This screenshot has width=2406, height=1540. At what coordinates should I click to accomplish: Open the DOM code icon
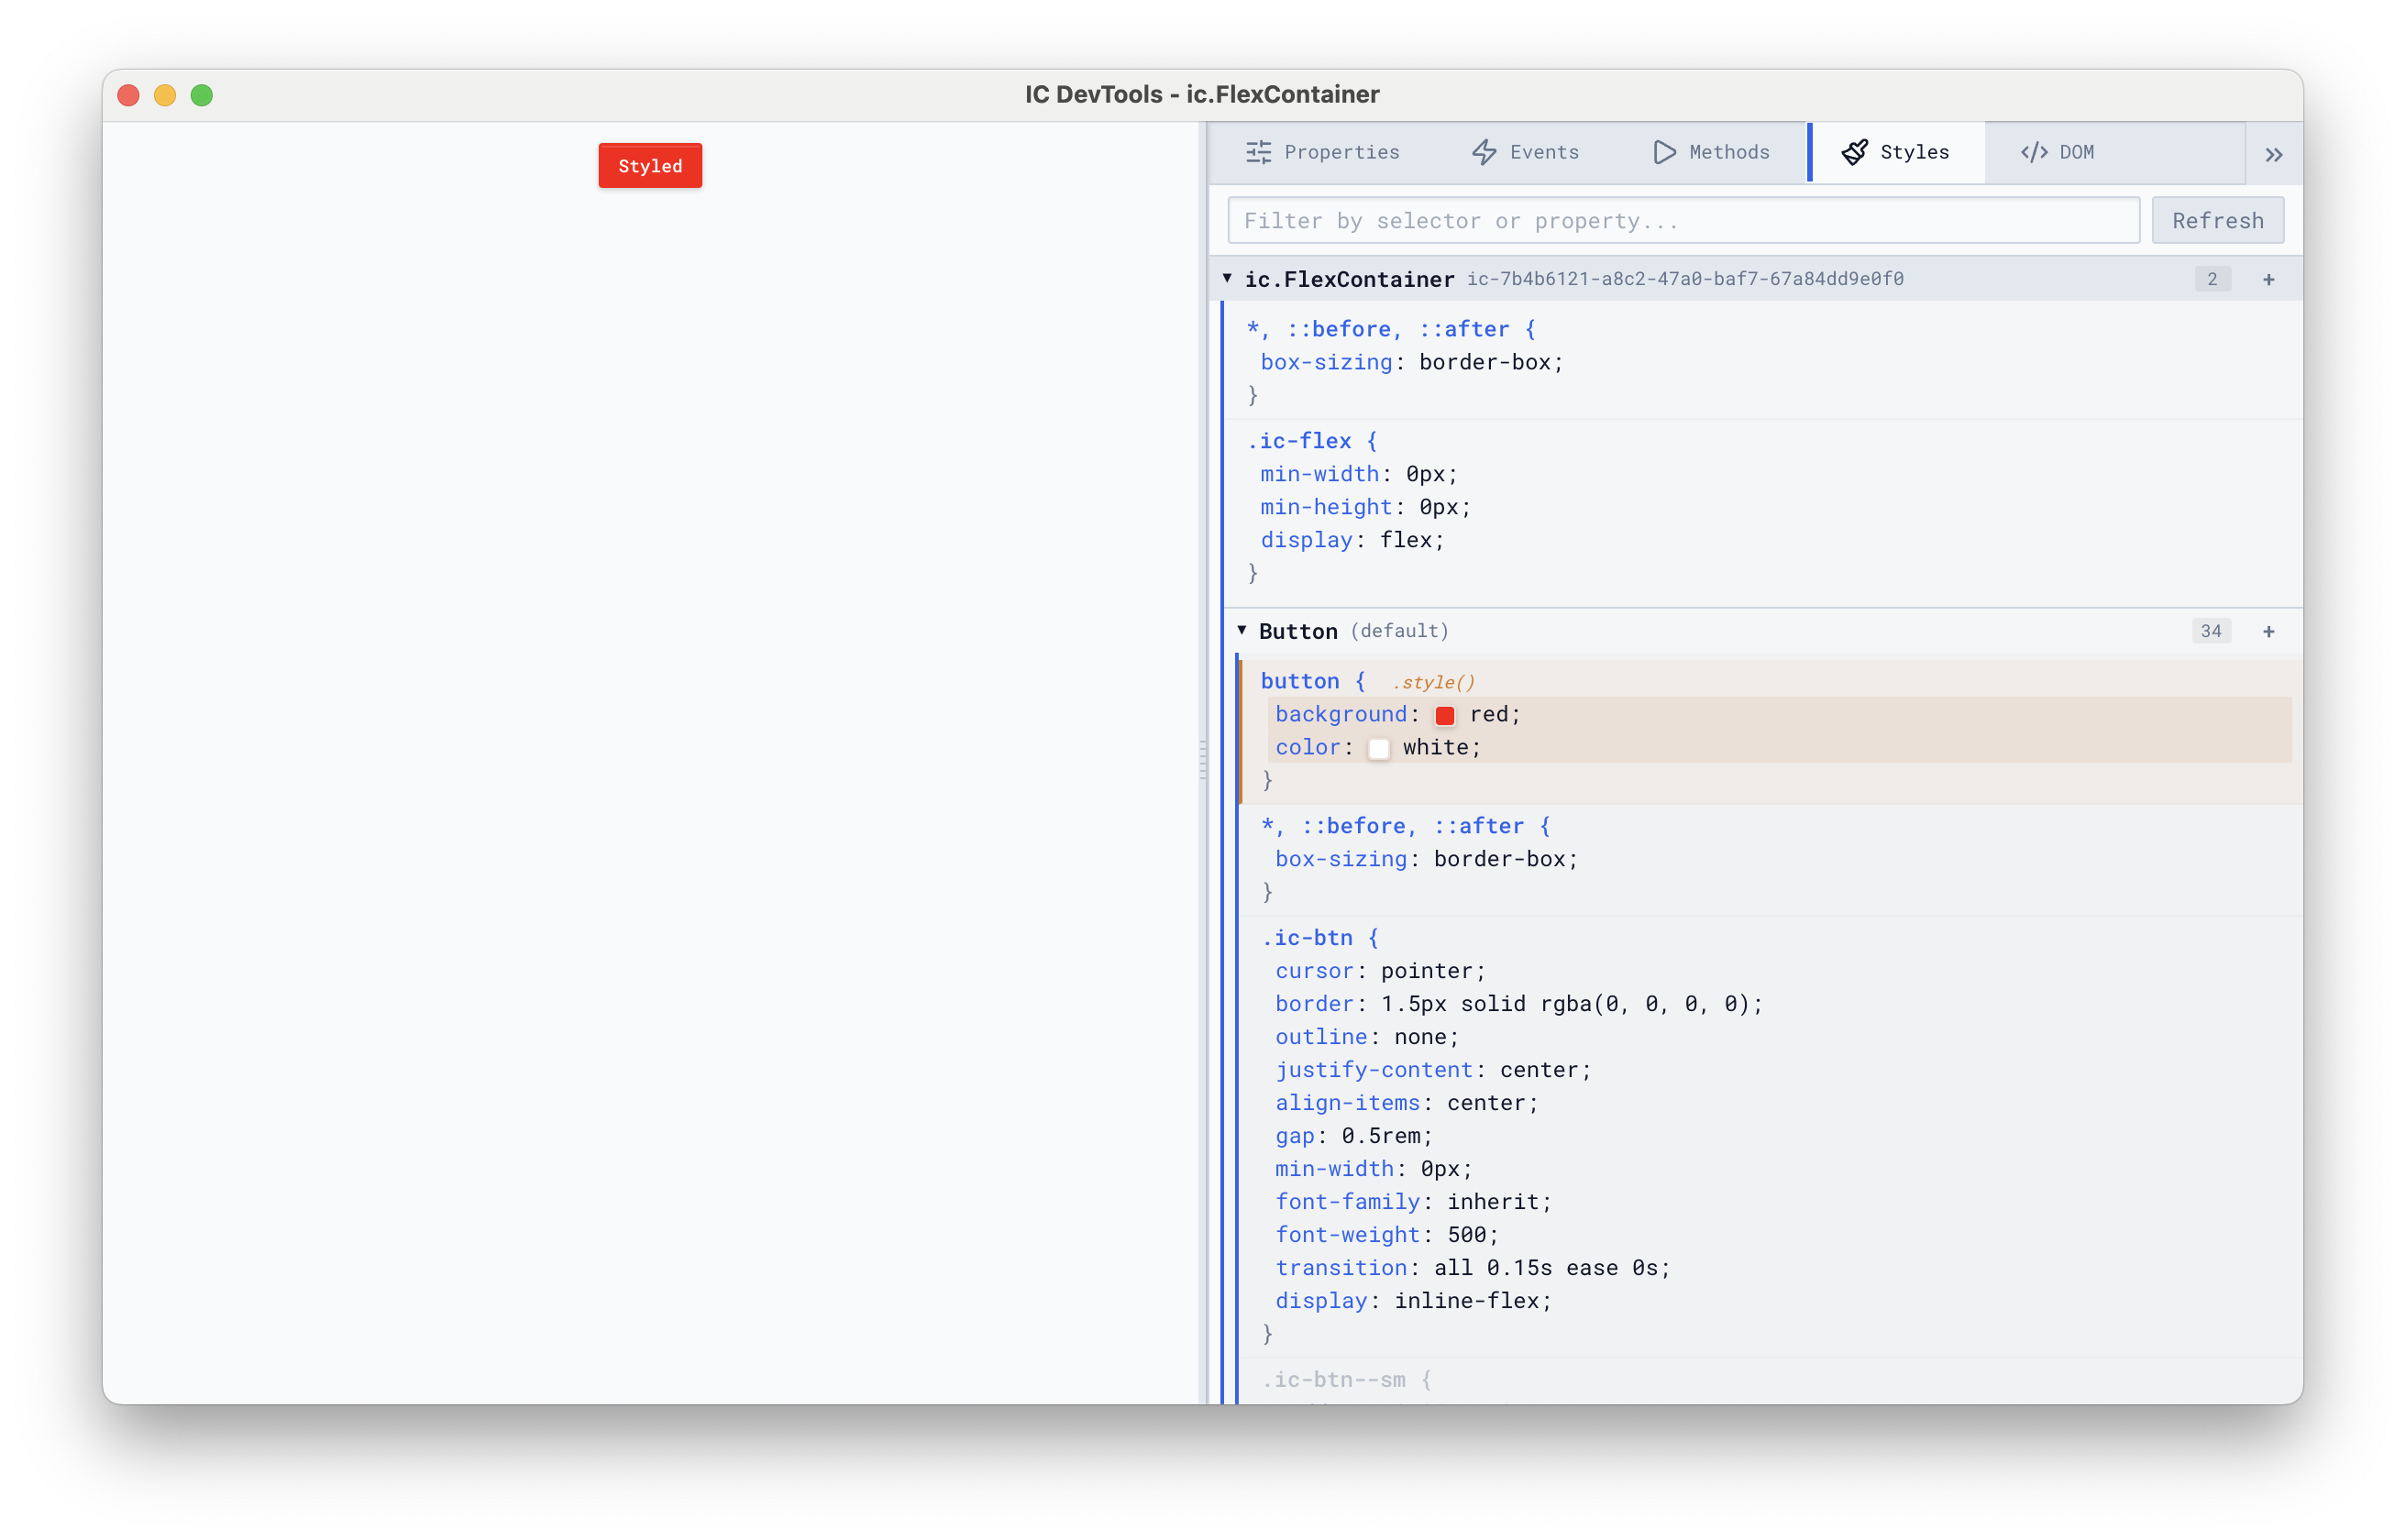point(2033,152)
